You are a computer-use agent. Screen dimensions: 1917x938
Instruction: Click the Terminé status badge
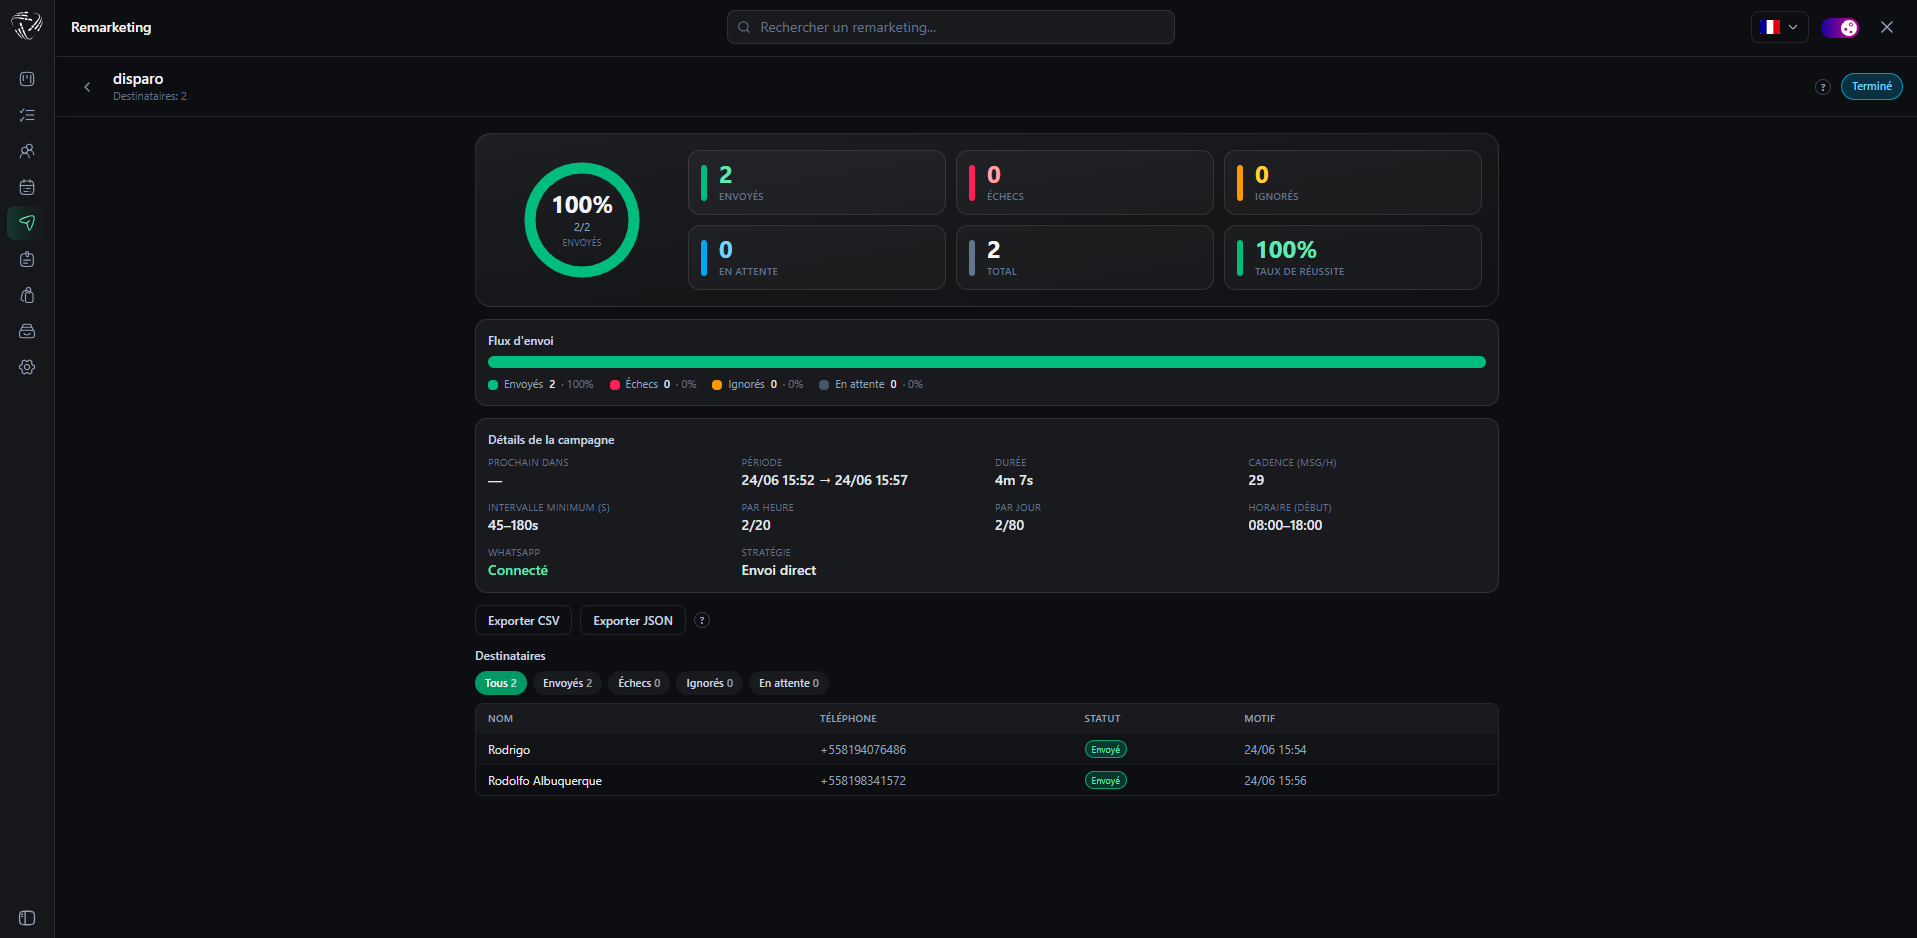[x=1871, y=86]
